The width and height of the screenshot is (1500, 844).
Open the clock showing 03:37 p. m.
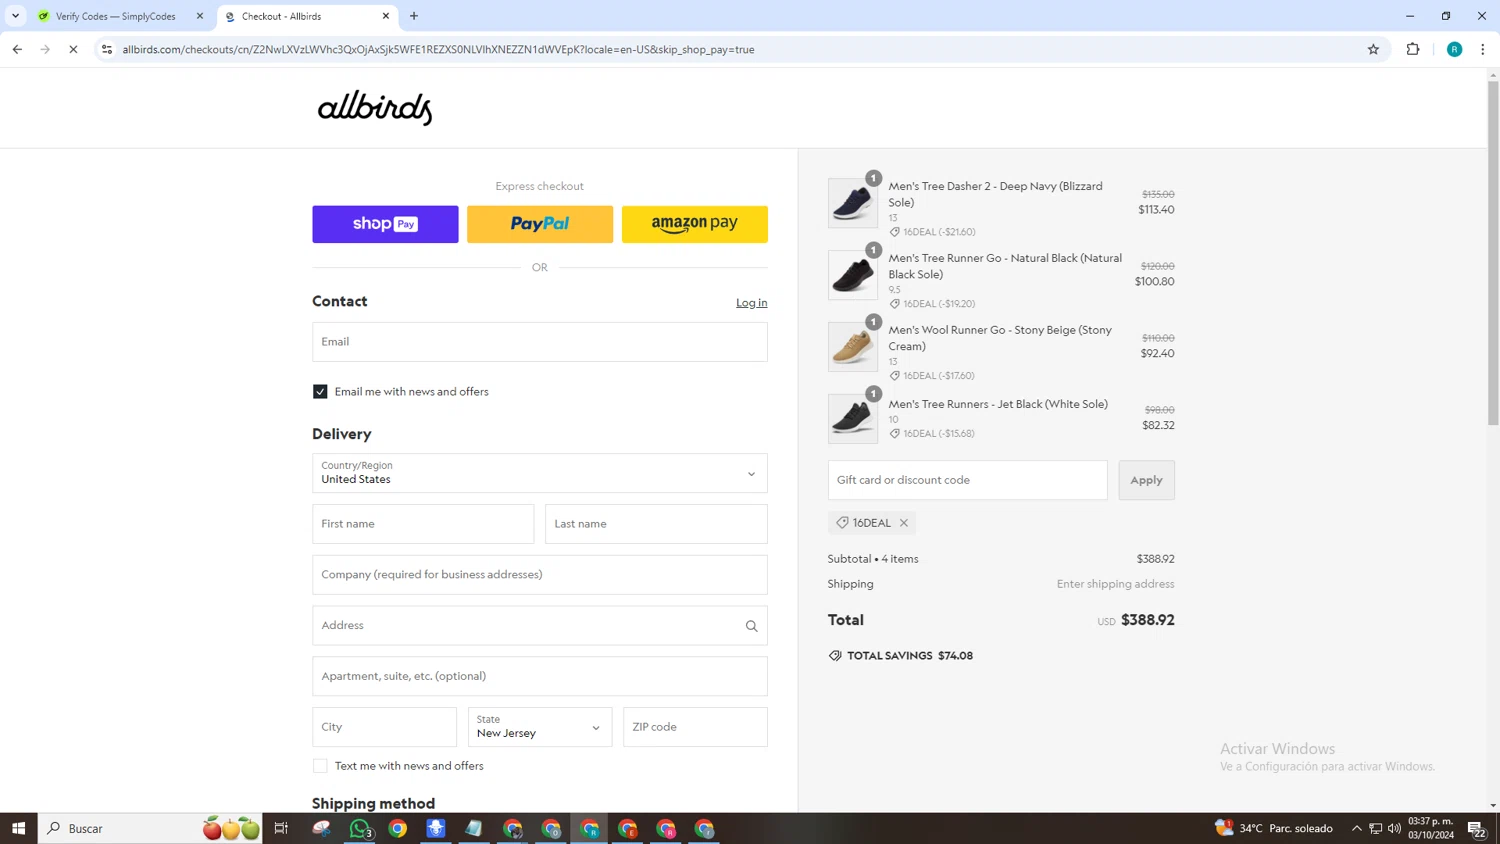pos(1431,828)
